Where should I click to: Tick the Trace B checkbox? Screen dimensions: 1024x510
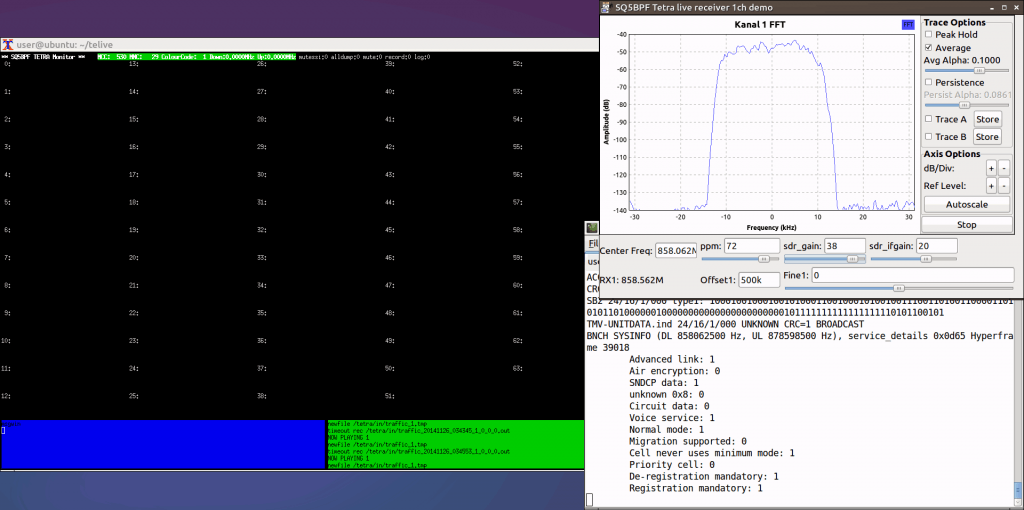pyautogui.click(x=929, y=137)
